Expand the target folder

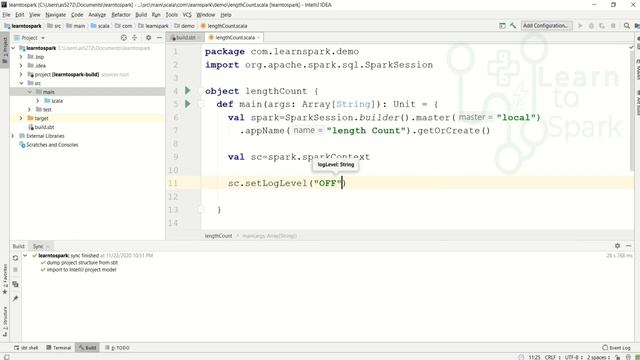pos(21,118)
